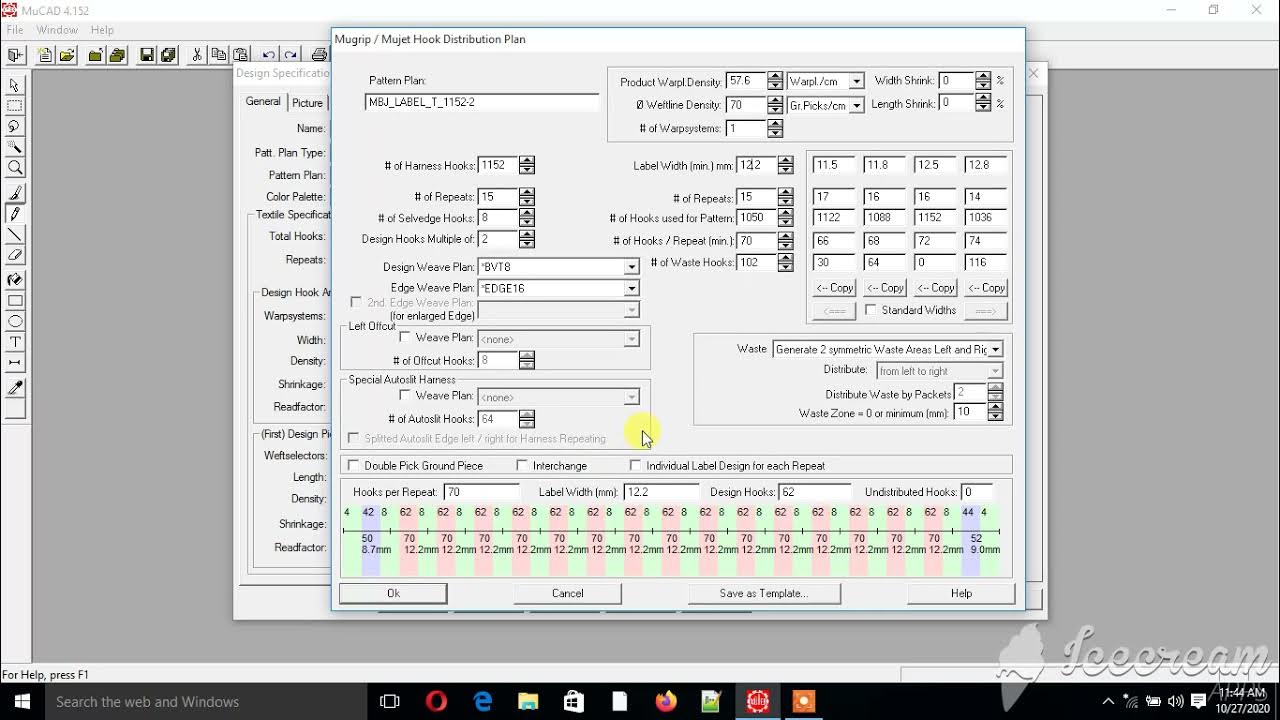Click the dialog Help button
The height and width of the screenshot is (720, 1280).
pyautogui.click(x=961, y=593)
